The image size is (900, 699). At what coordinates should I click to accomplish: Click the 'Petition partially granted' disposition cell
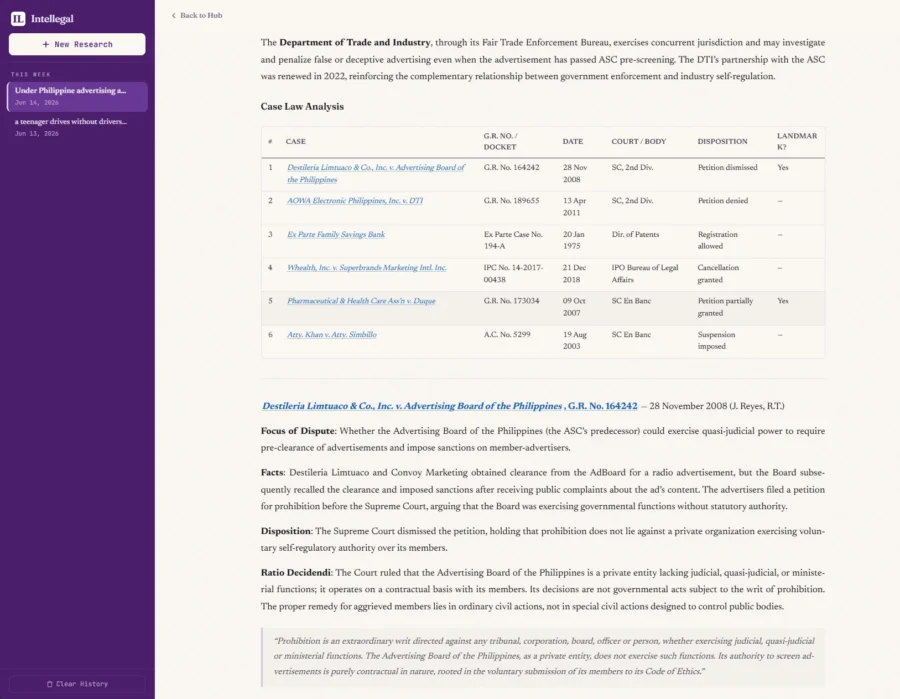726,307
